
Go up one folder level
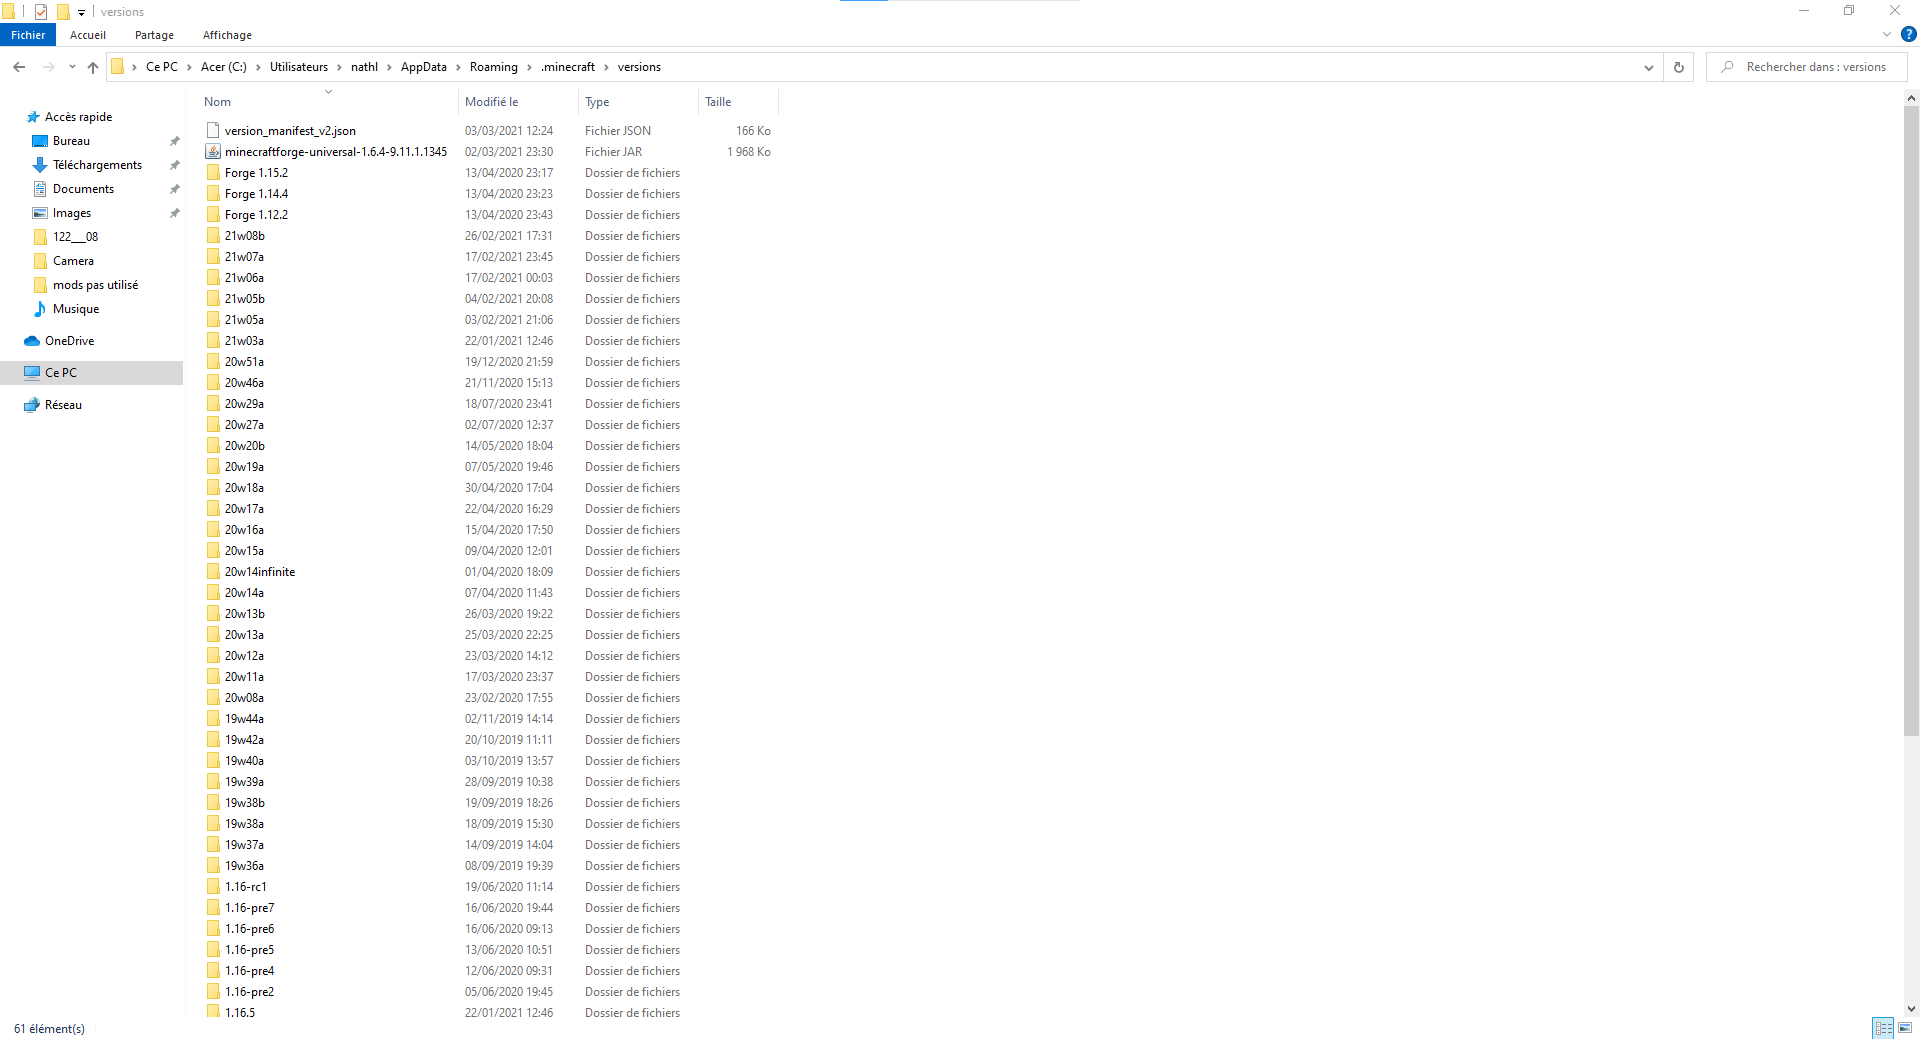click(93, 67)
